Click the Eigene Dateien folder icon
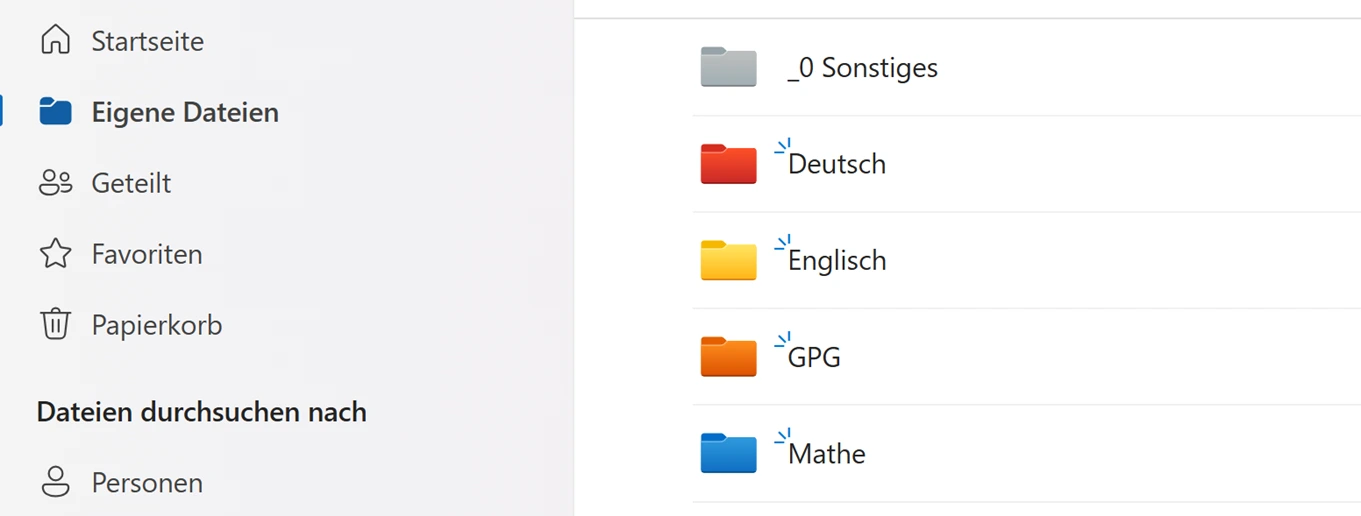 (55, 112)
